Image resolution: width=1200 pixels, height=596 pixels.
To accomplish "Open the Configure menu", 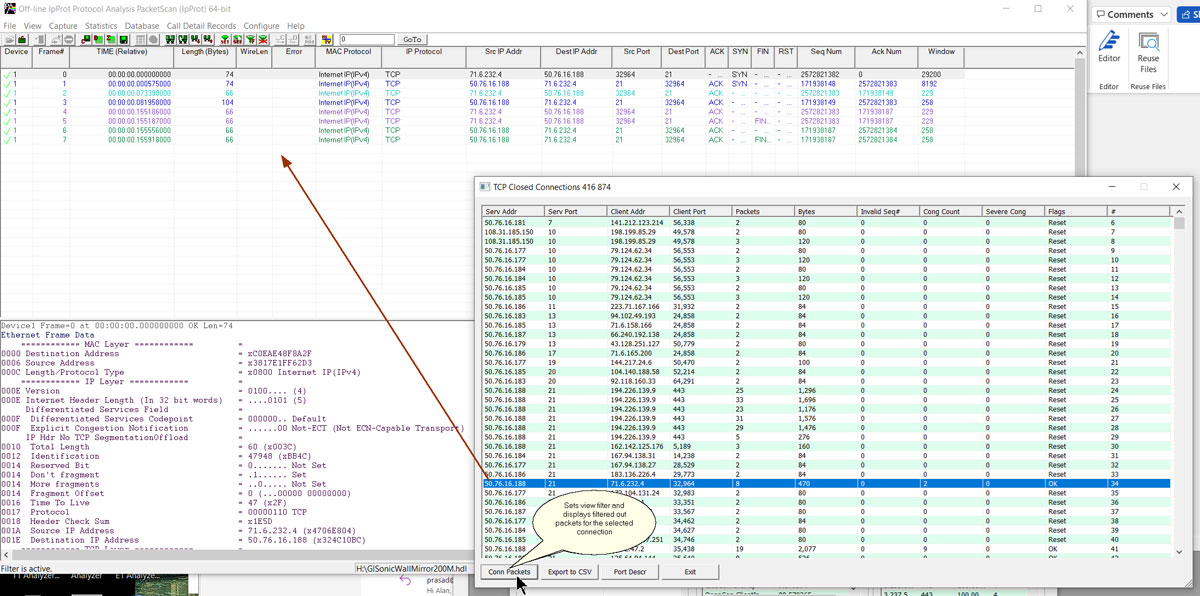I will point(261,25).
